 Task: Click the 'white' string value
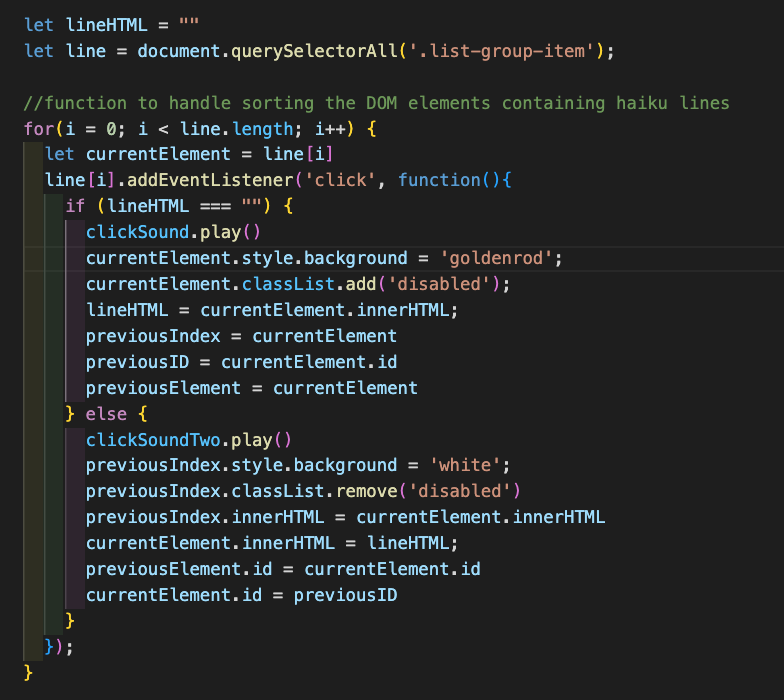(x=465, y=465)
